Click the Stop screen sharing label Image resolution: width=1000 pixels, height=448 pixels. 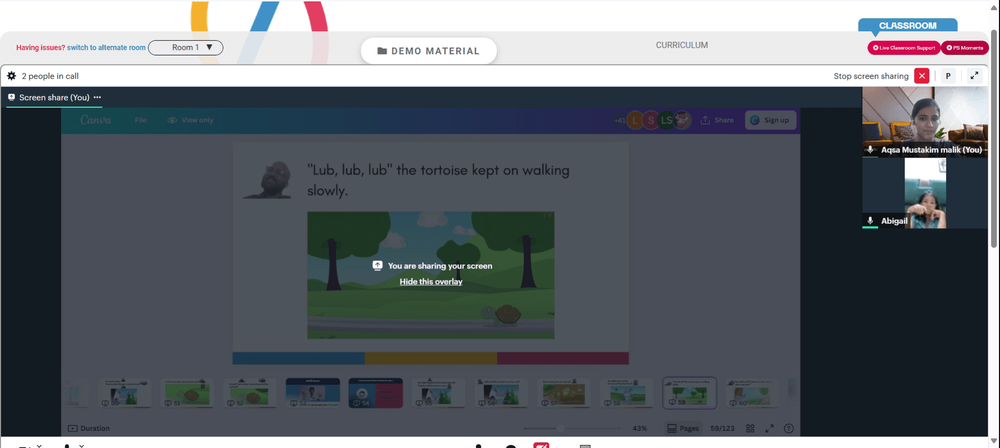tap(871, 76)
